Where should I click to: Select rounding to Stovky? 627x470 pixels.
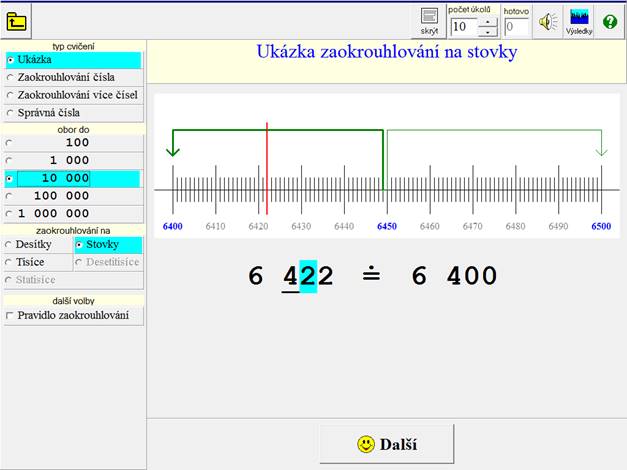pos(108,244)
